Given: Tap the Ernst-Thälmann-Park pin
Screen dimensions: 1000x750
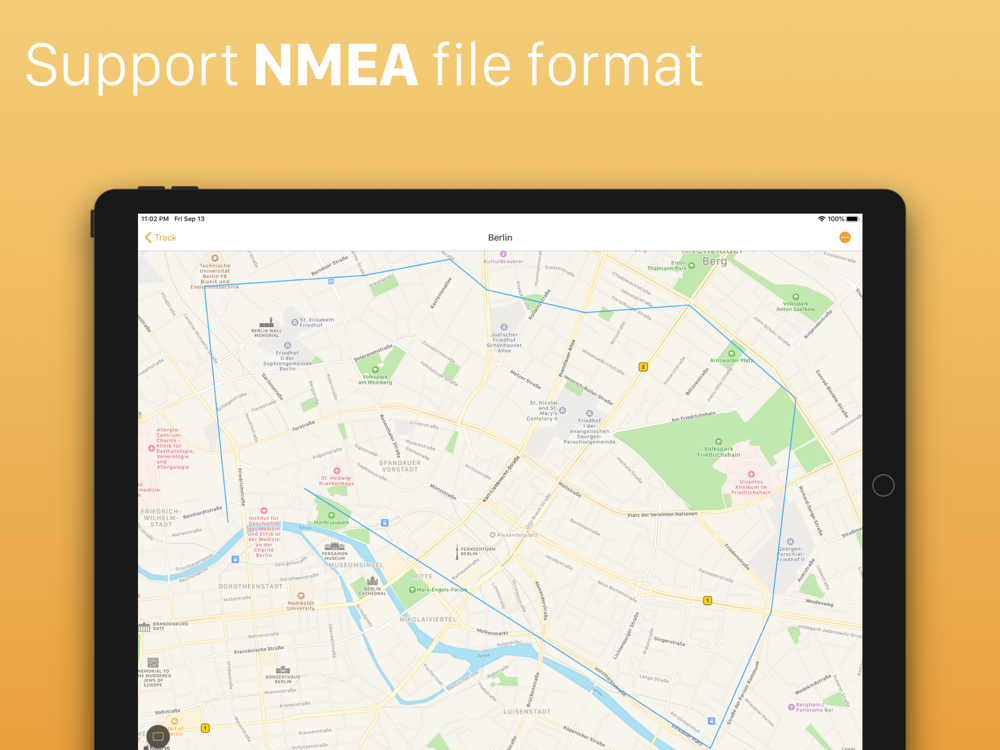Looking at the screenshot, I should coord(691,265).
